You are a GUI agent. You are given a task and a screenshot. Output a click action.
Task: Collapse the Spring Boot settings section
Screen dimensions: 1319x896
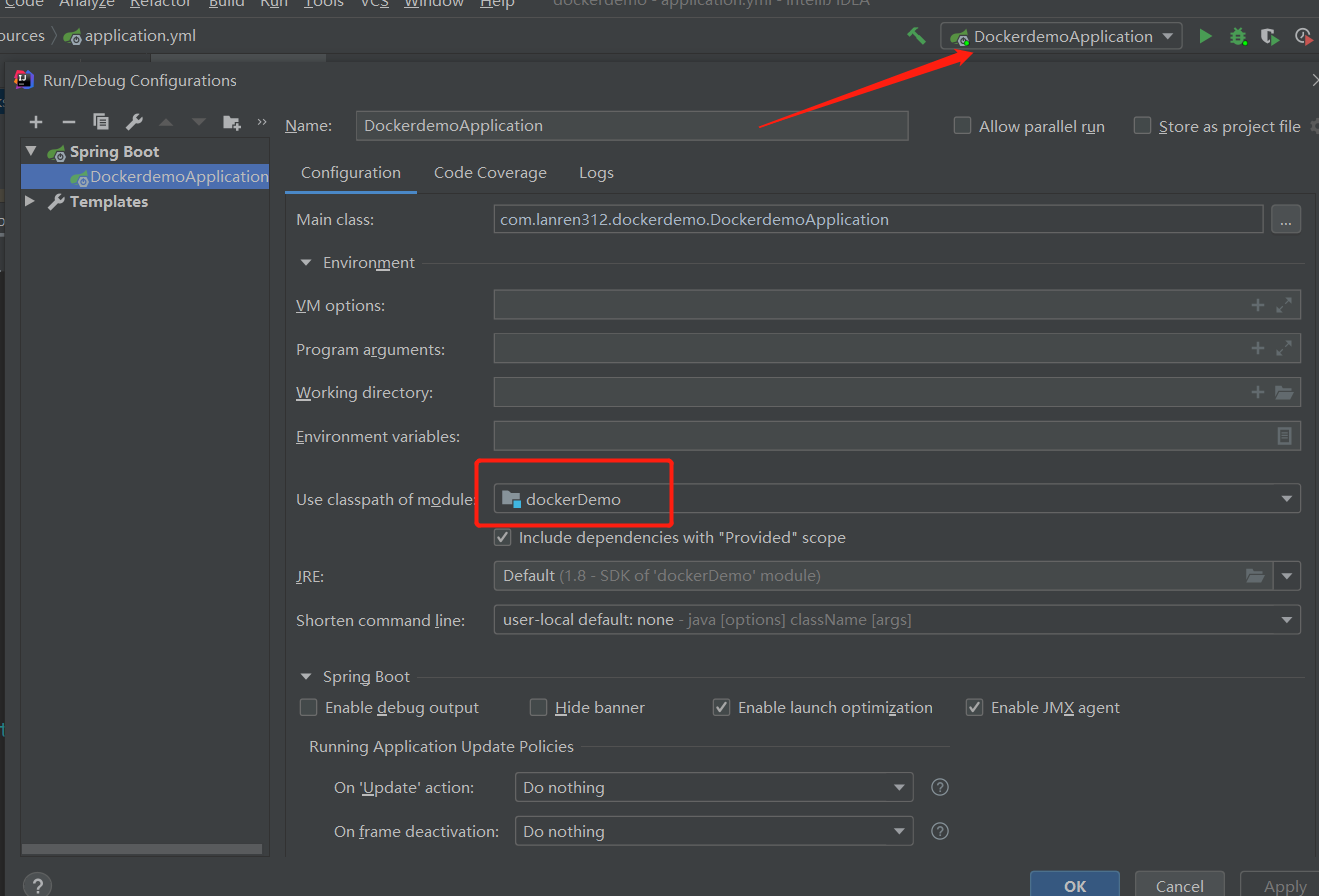pyautogui.click(x=306, y=677)
